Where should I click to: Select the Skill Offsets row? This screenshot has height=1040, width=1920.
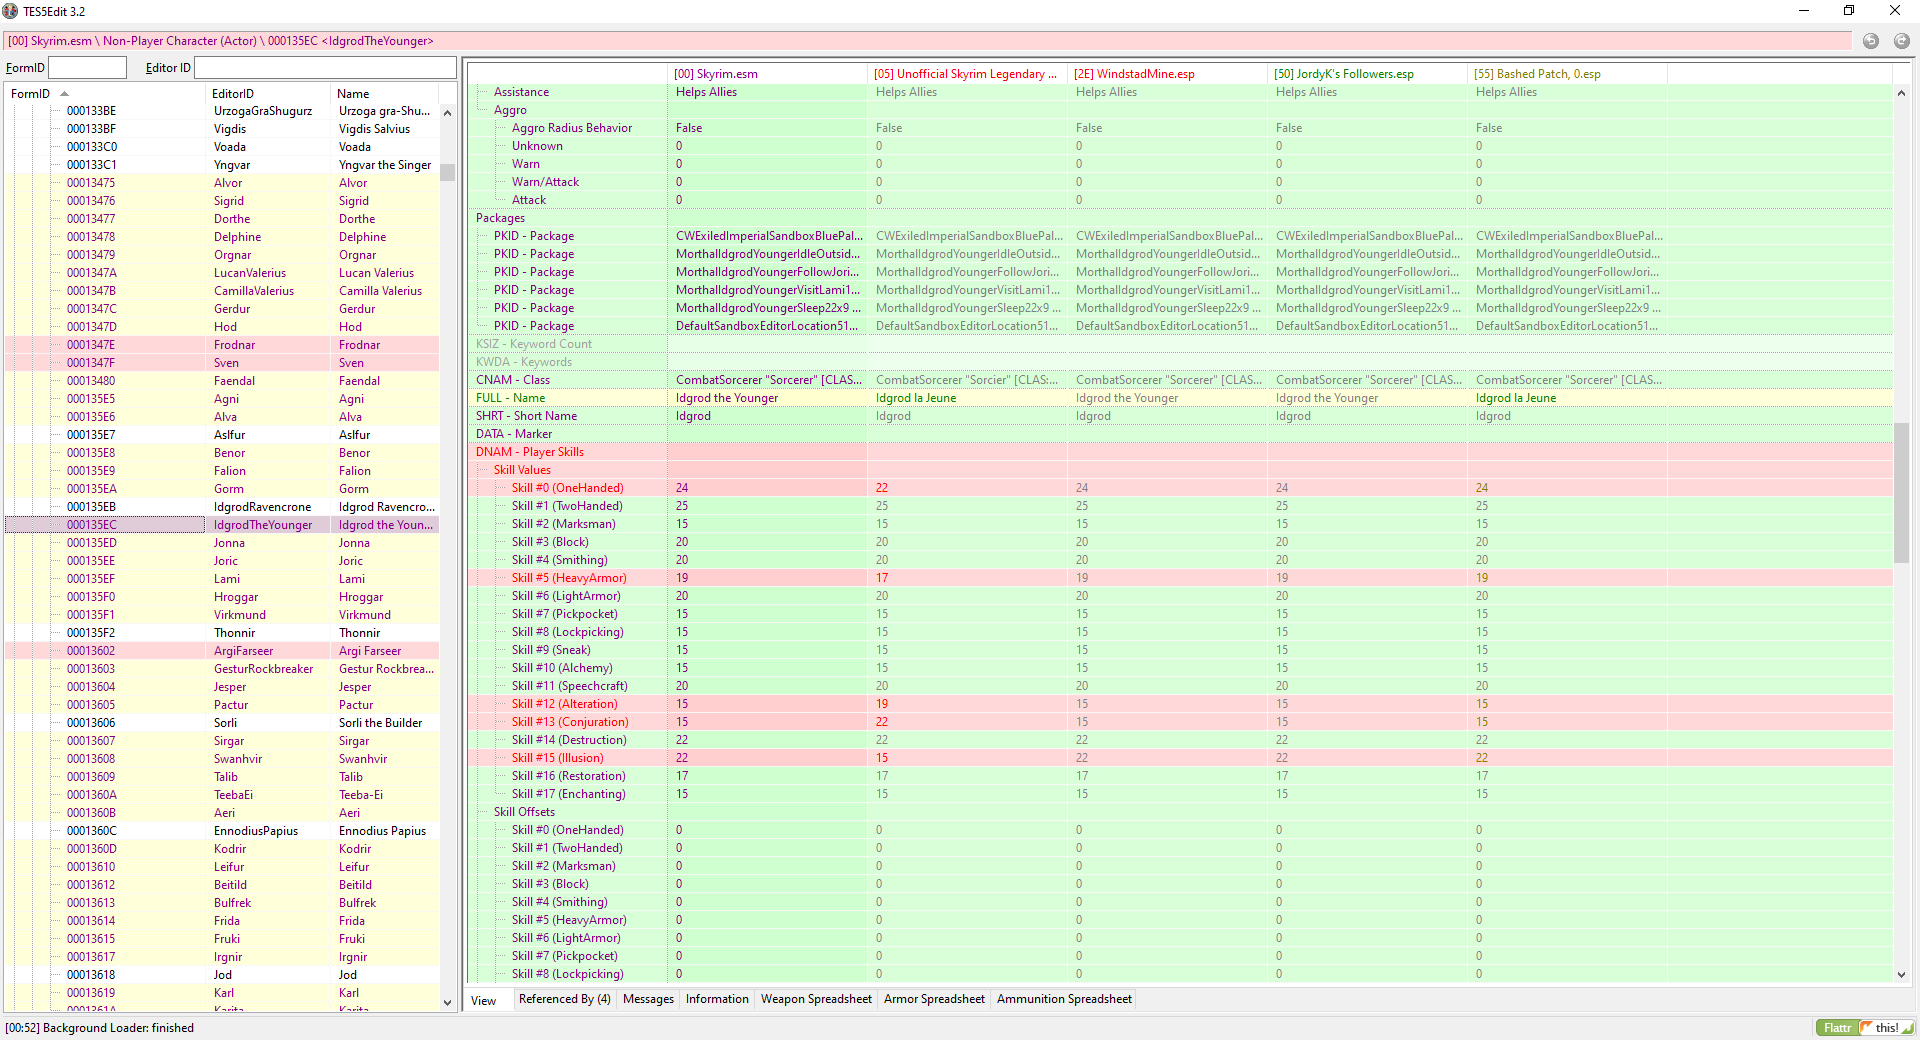(1180, 812)
